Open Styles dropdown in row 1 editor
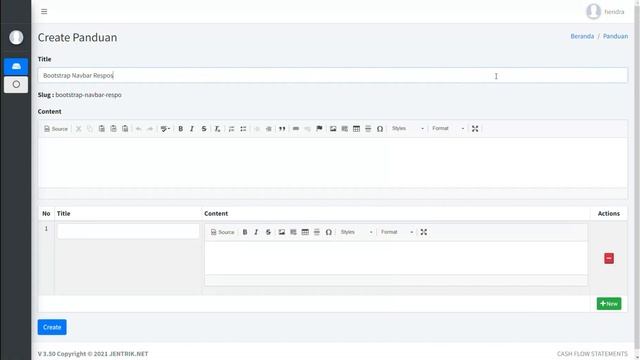This screenshot has width=640, height=360. click(x=356, y=232)
